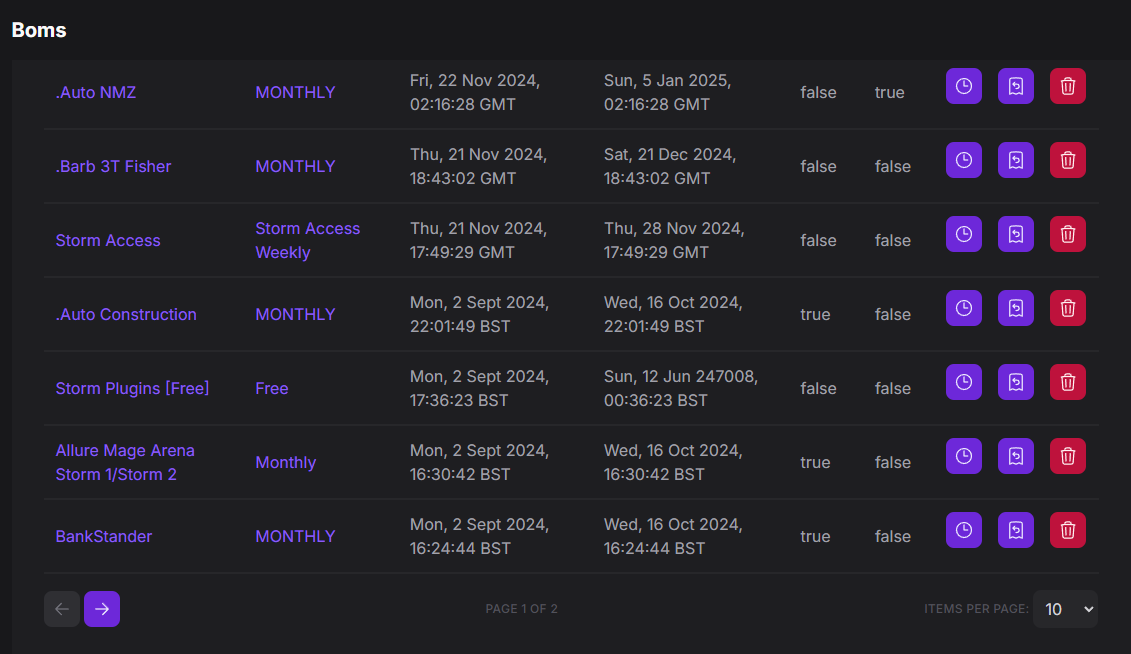1131x654 pixels.
Task: Click the 'true' value in .Auto NMZ row
Action: point(889,92)
